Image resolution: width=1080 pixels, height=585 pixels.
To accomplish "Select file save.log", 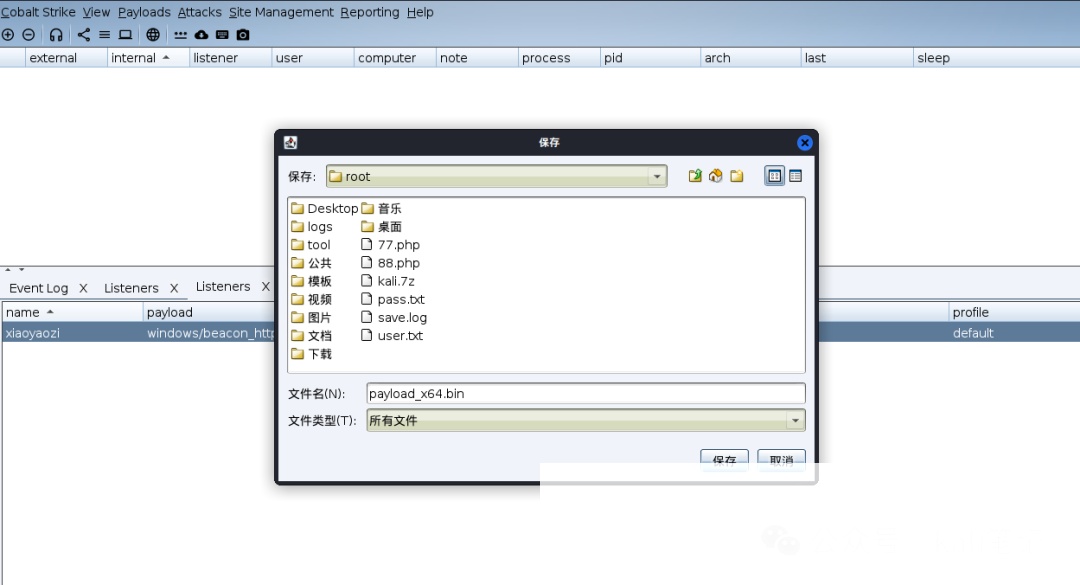I will 394,318.
